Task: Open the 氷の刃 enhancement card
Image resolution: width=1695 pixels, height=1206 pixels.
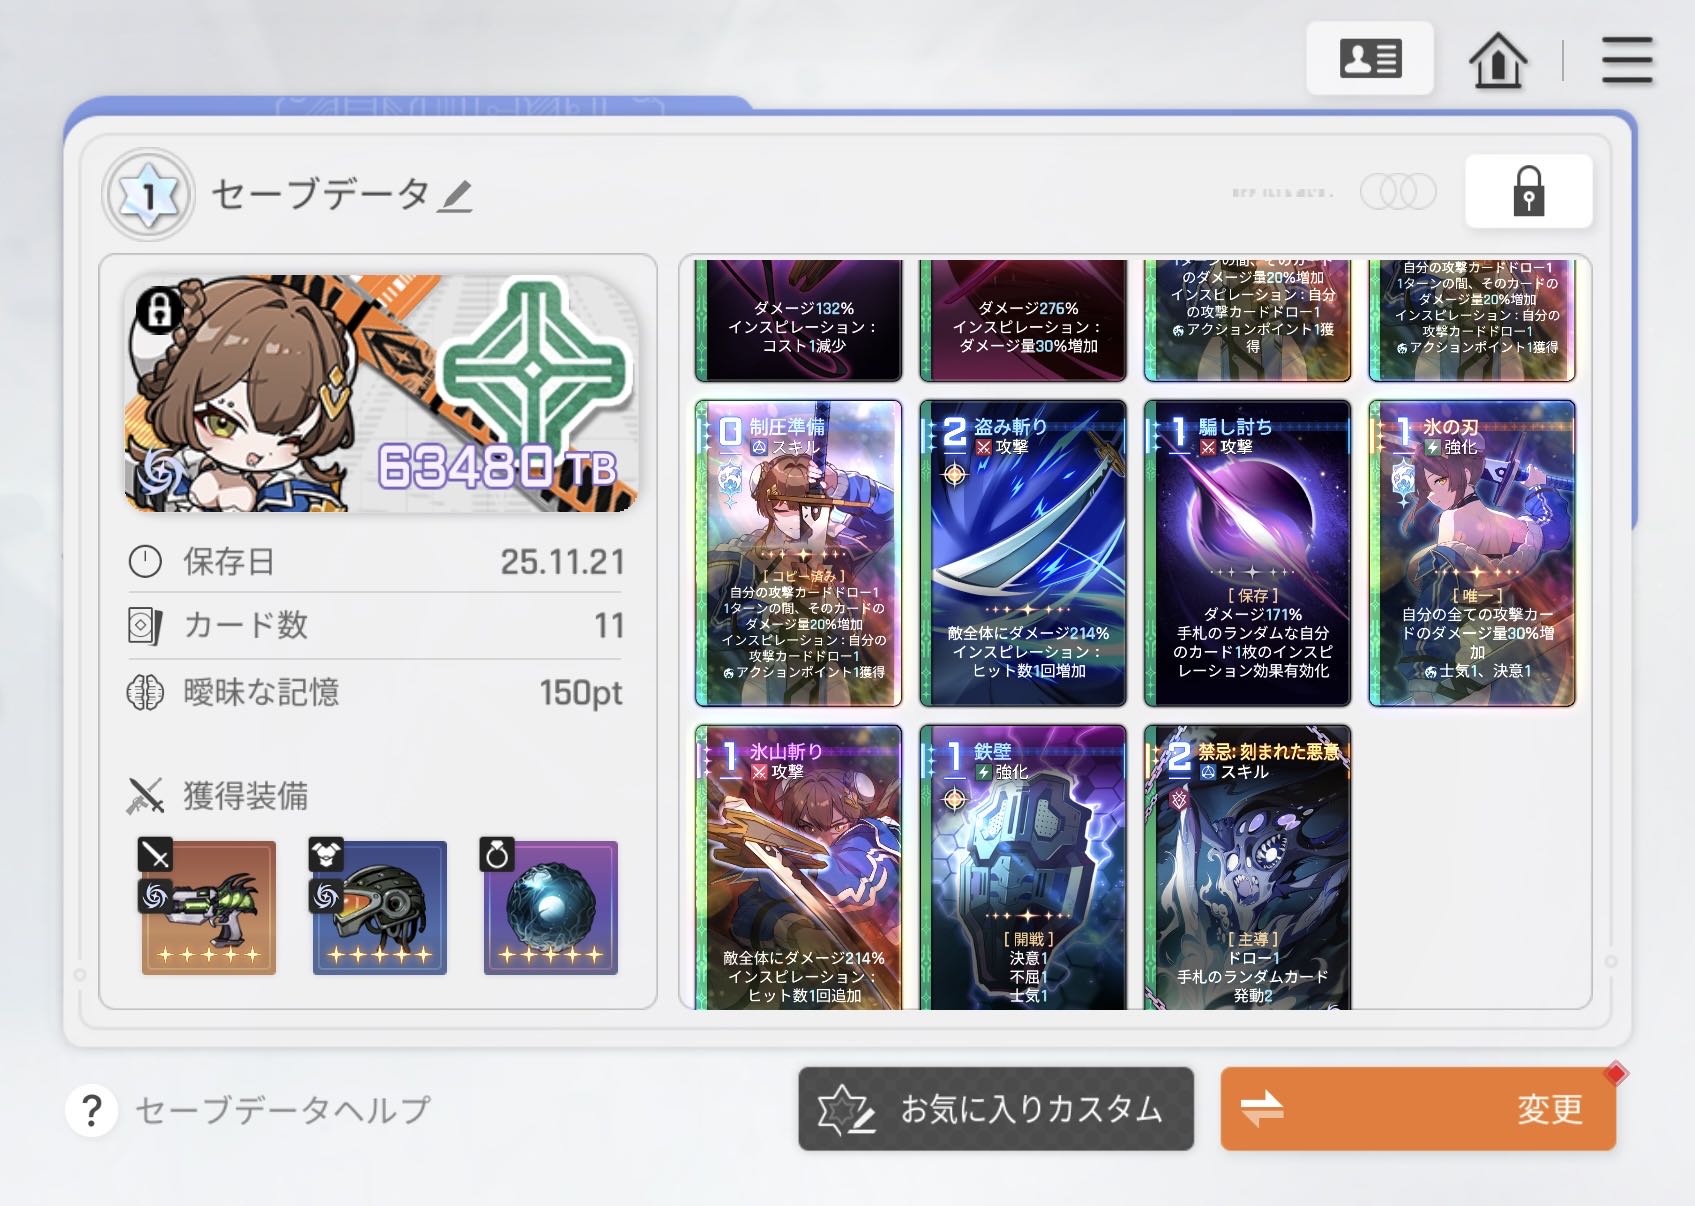Action: tap(1472, 554)
